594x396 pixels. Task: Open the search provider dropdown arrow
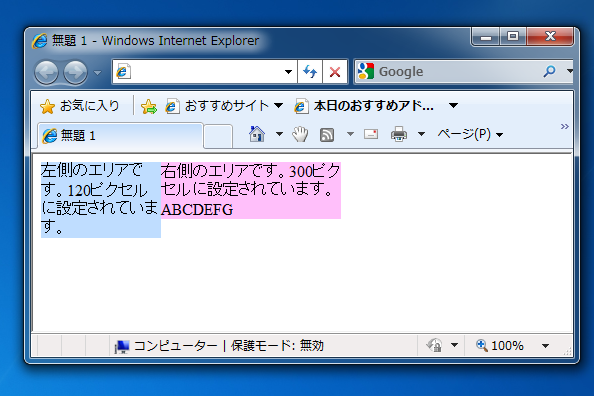(569, 71)
